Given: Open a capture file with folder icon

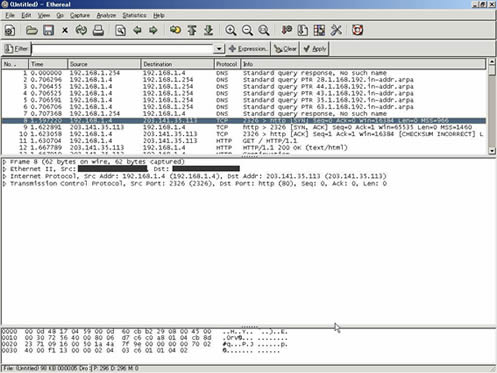Looking at the screenshot, I should (32, 31).
